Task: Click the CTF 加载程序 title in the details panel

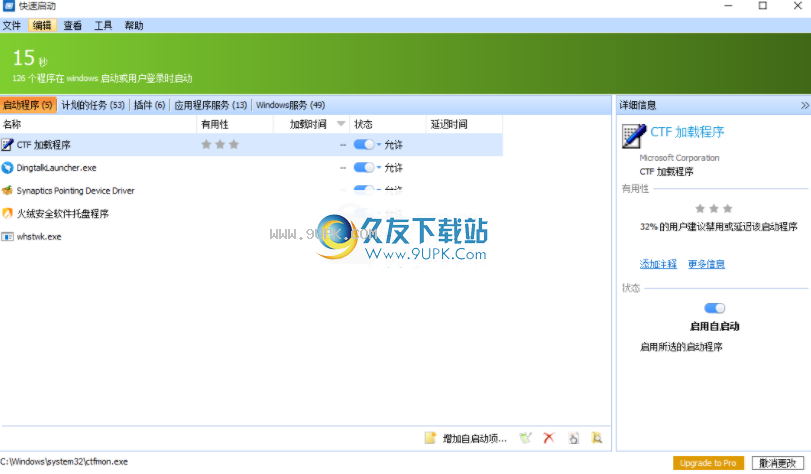Action: (x=687, y=132)
